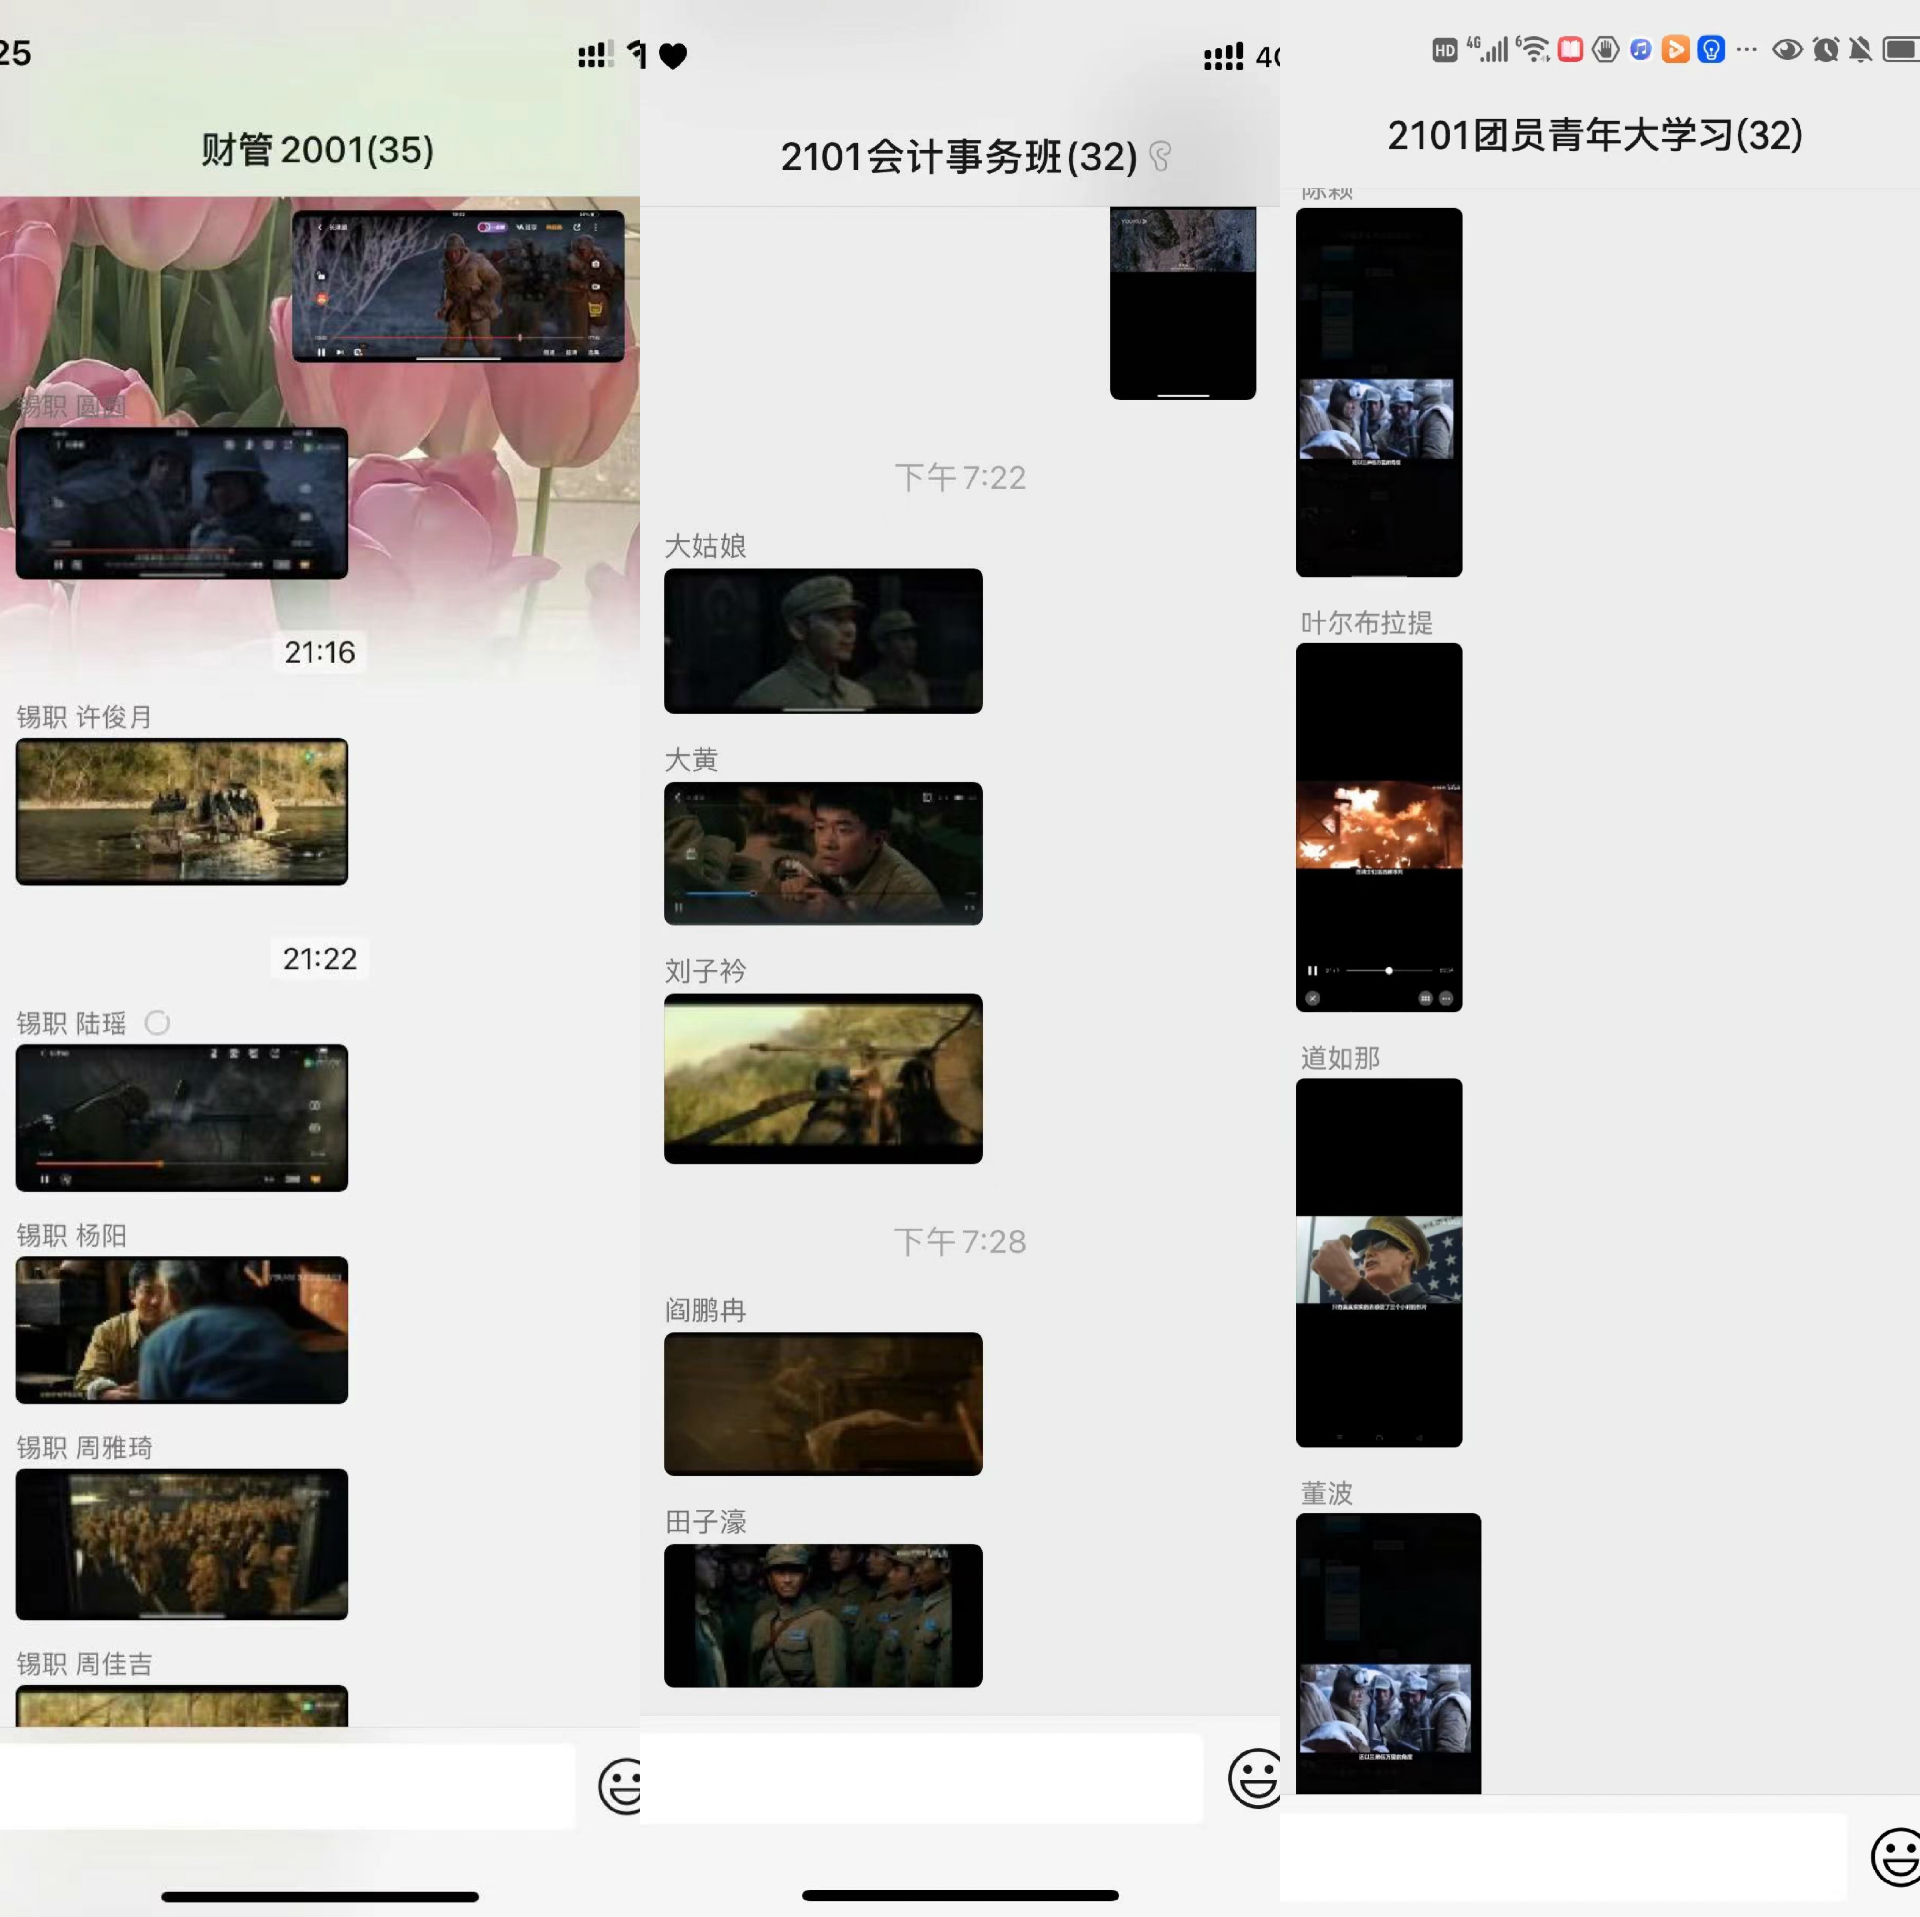1920x1917 pixels.
Task: Tap sender name 大姑娘
Action: (706, 546)
